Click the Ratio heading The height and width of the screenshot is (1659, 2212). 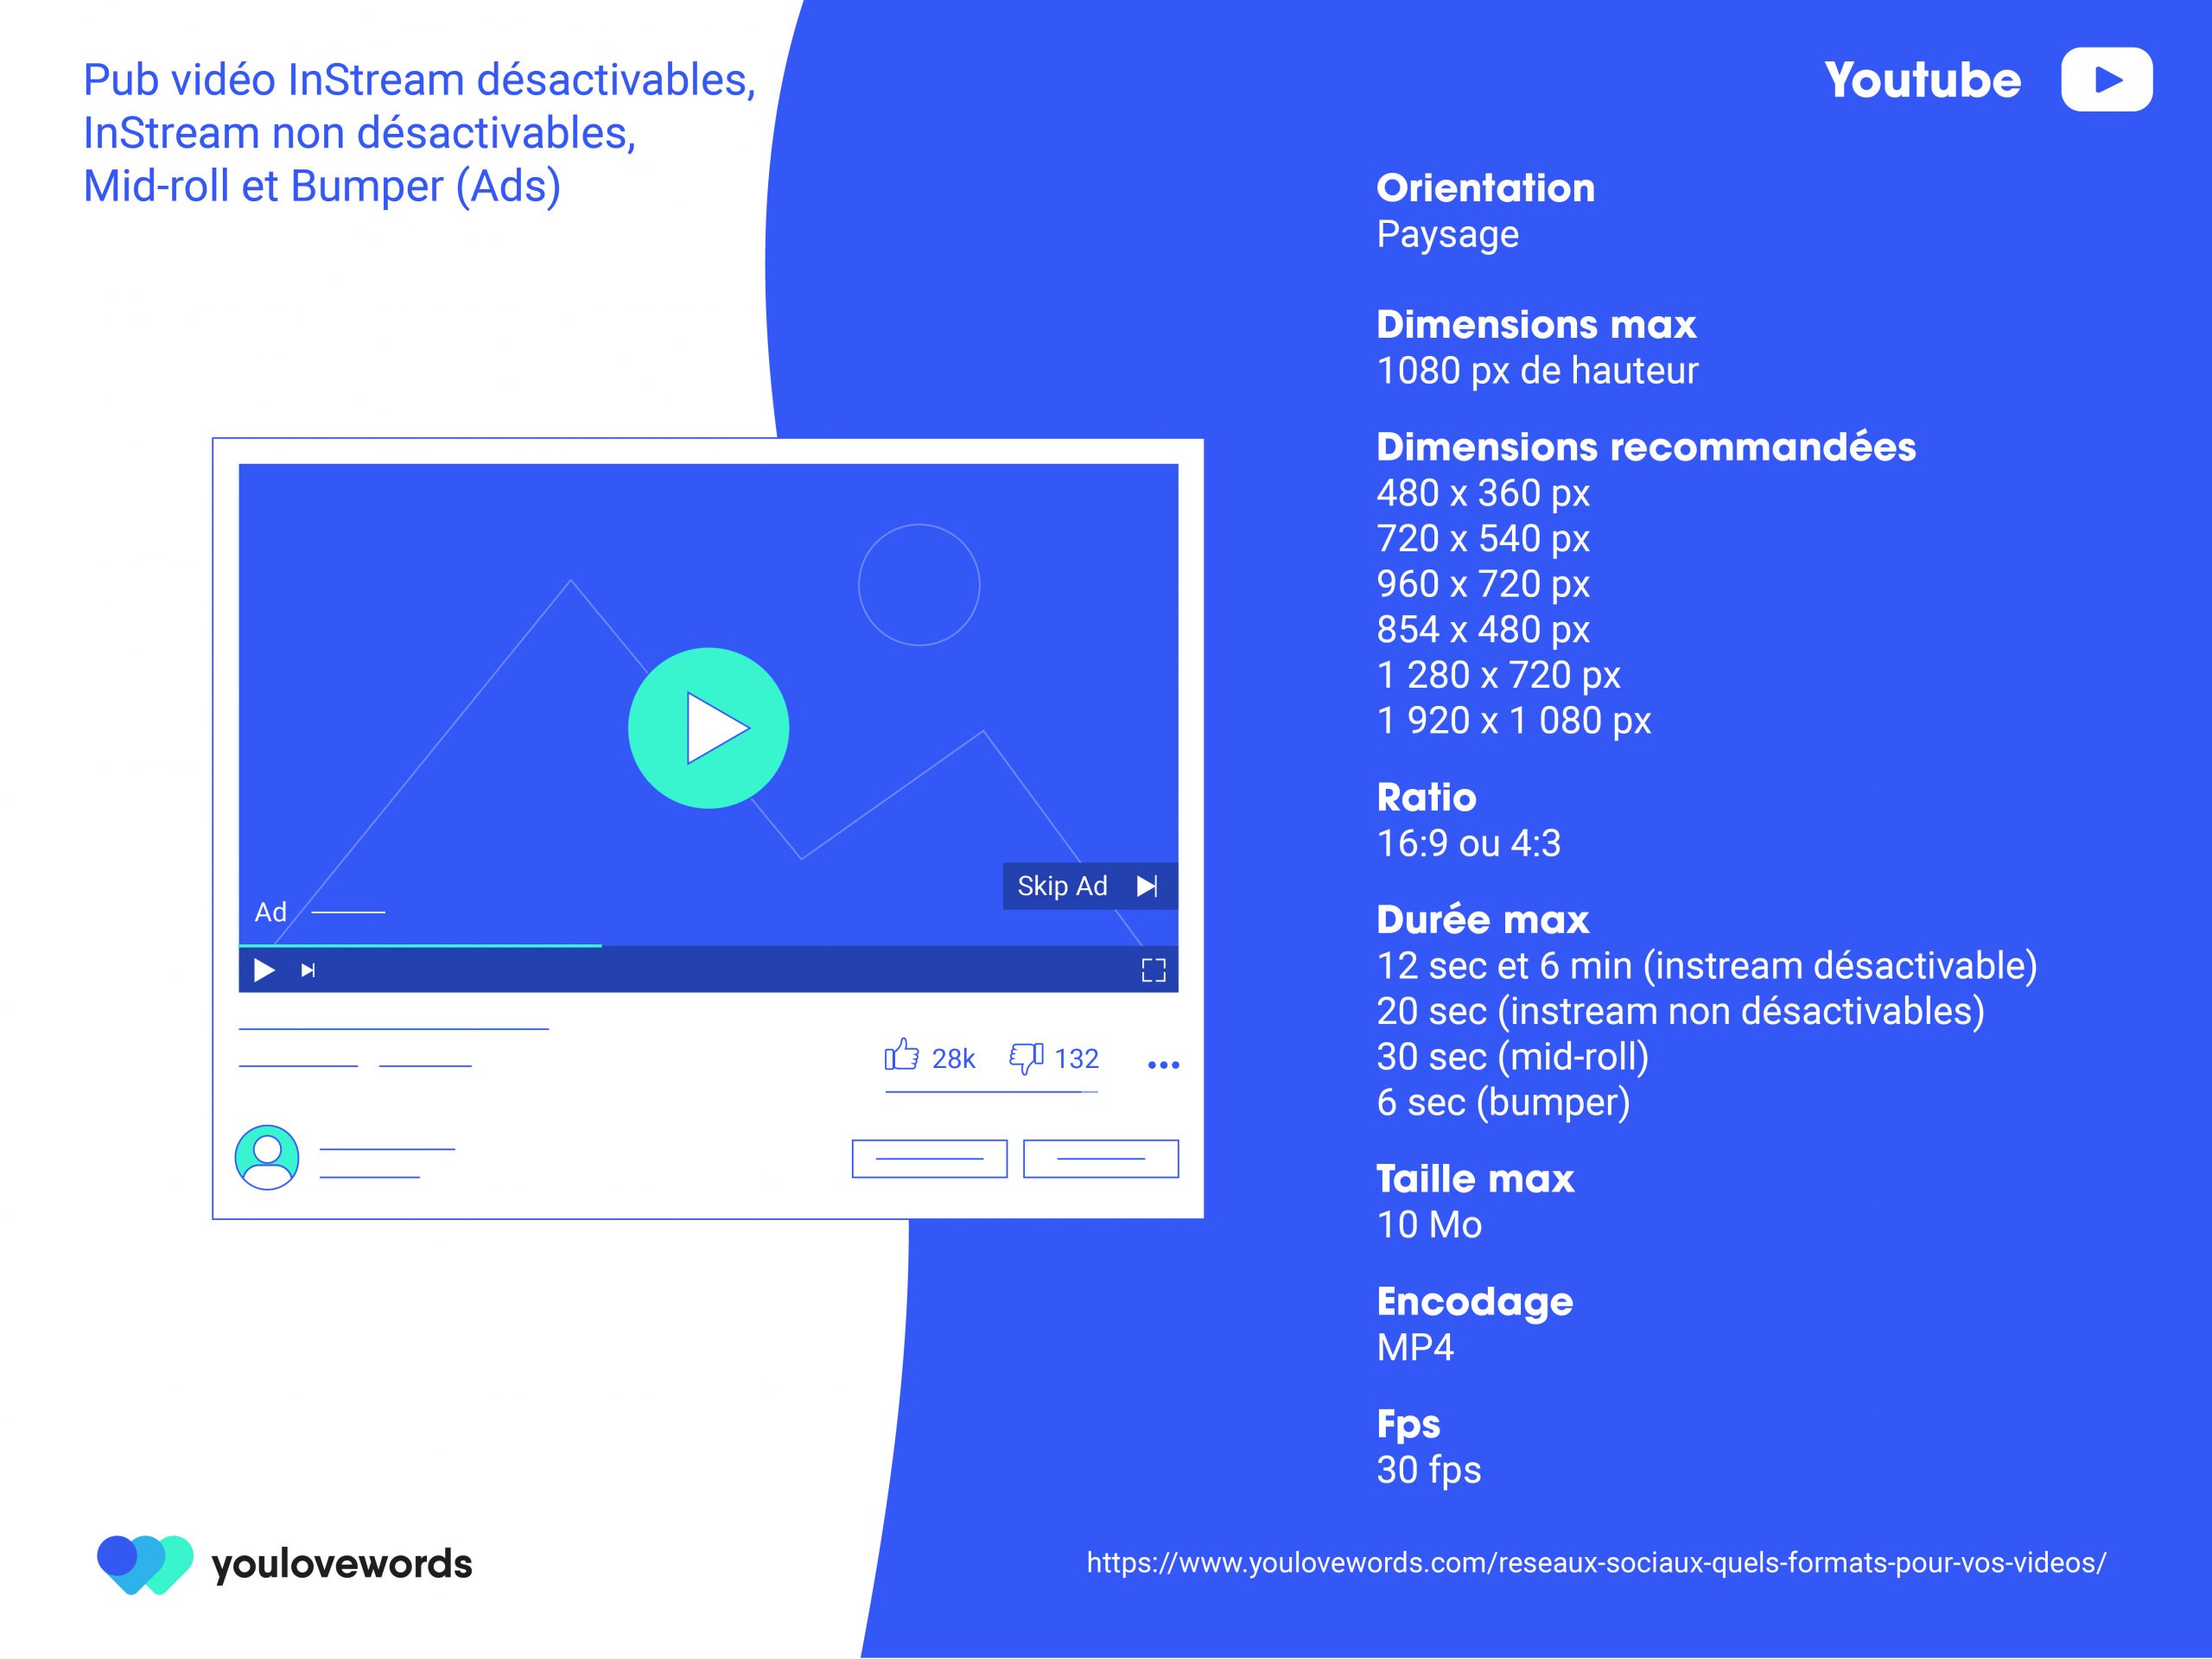1426,797
